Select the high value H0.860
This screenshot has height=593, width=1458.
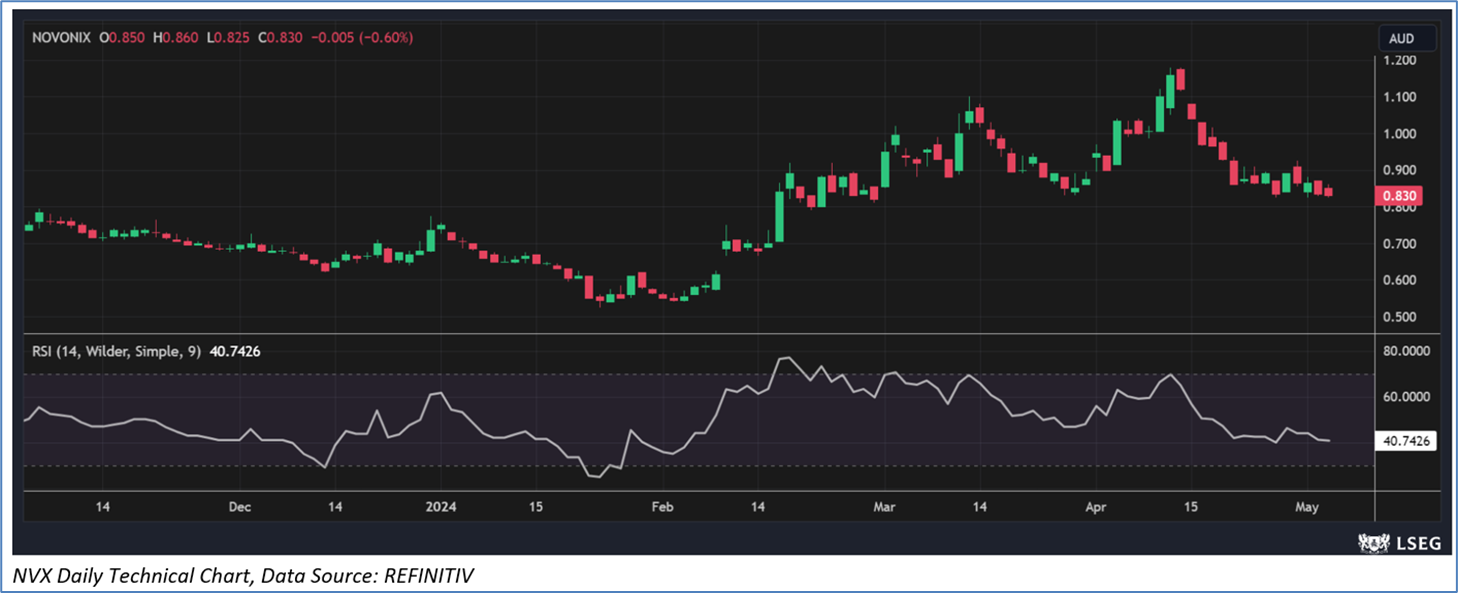176,37
